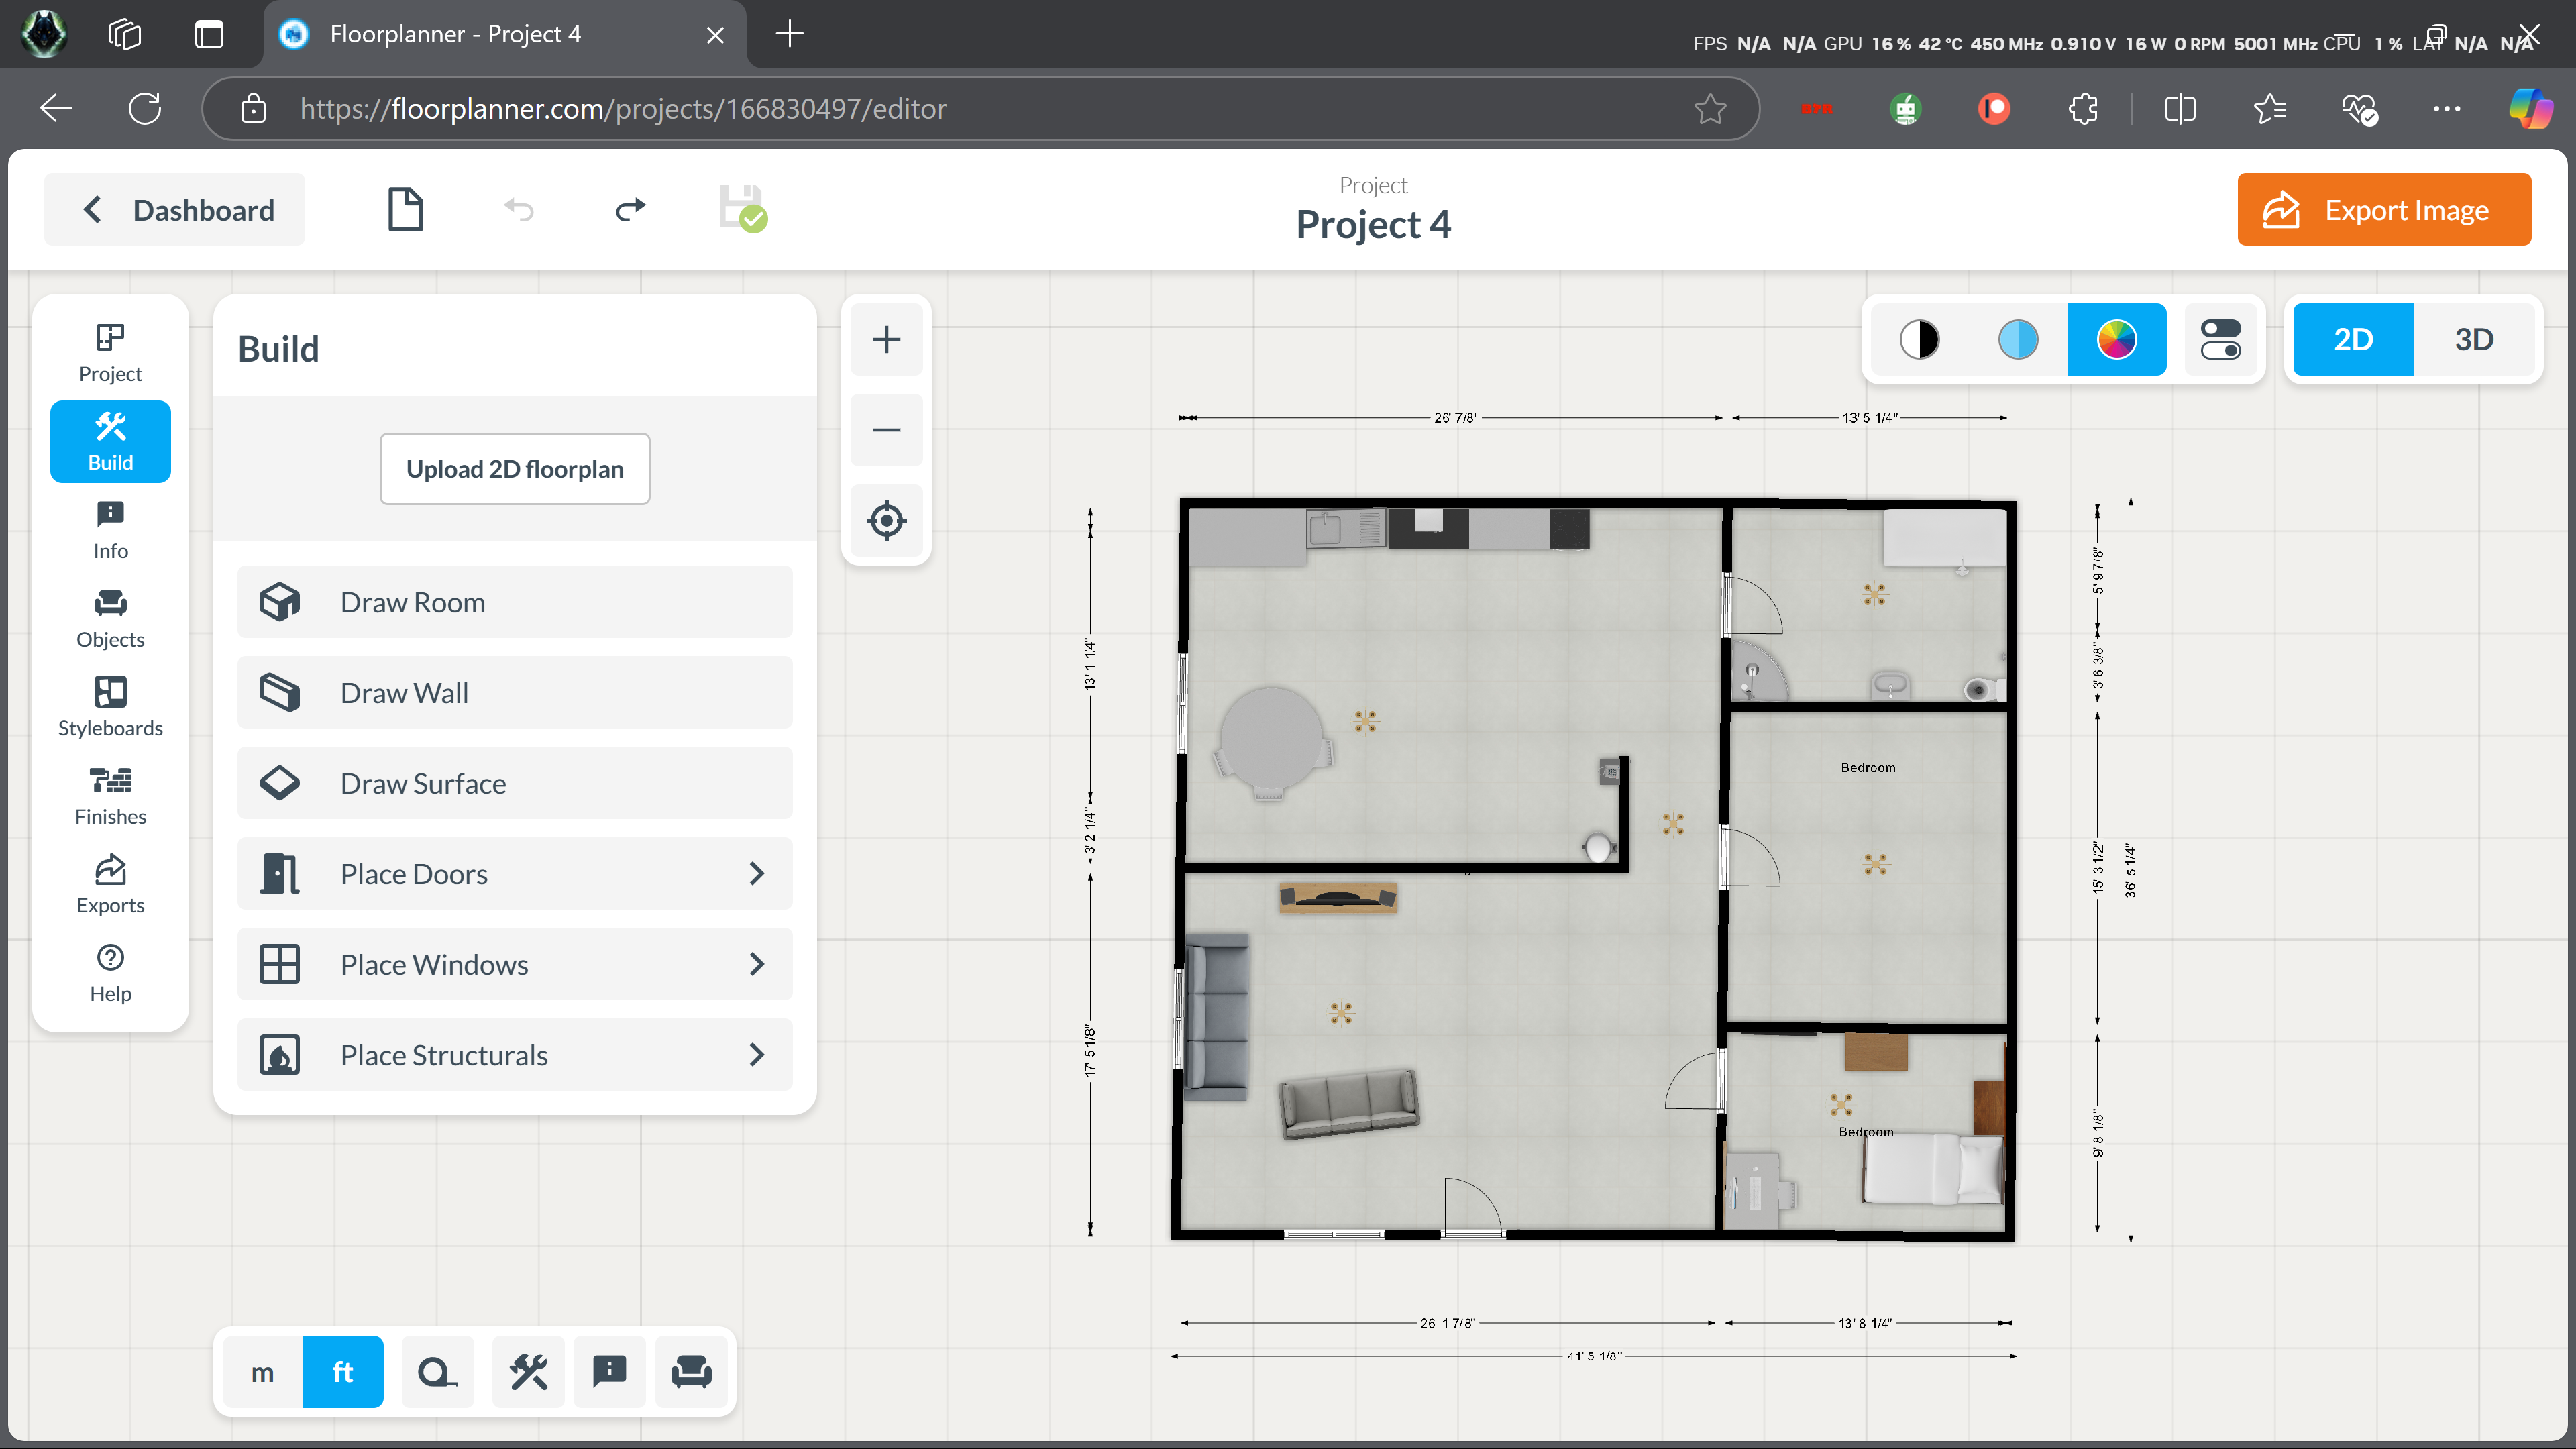Switch to 3D view
2576x1449 pixels.
(x=2474, y=340)
